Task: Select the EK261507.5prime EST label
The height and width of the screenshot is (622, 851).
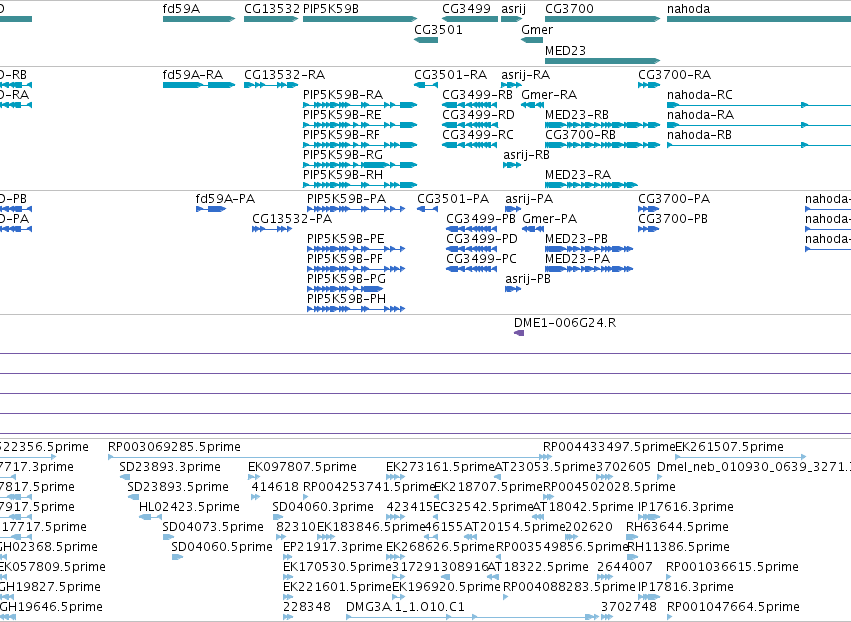Action: pyautogui.click(x=729, y=447)
